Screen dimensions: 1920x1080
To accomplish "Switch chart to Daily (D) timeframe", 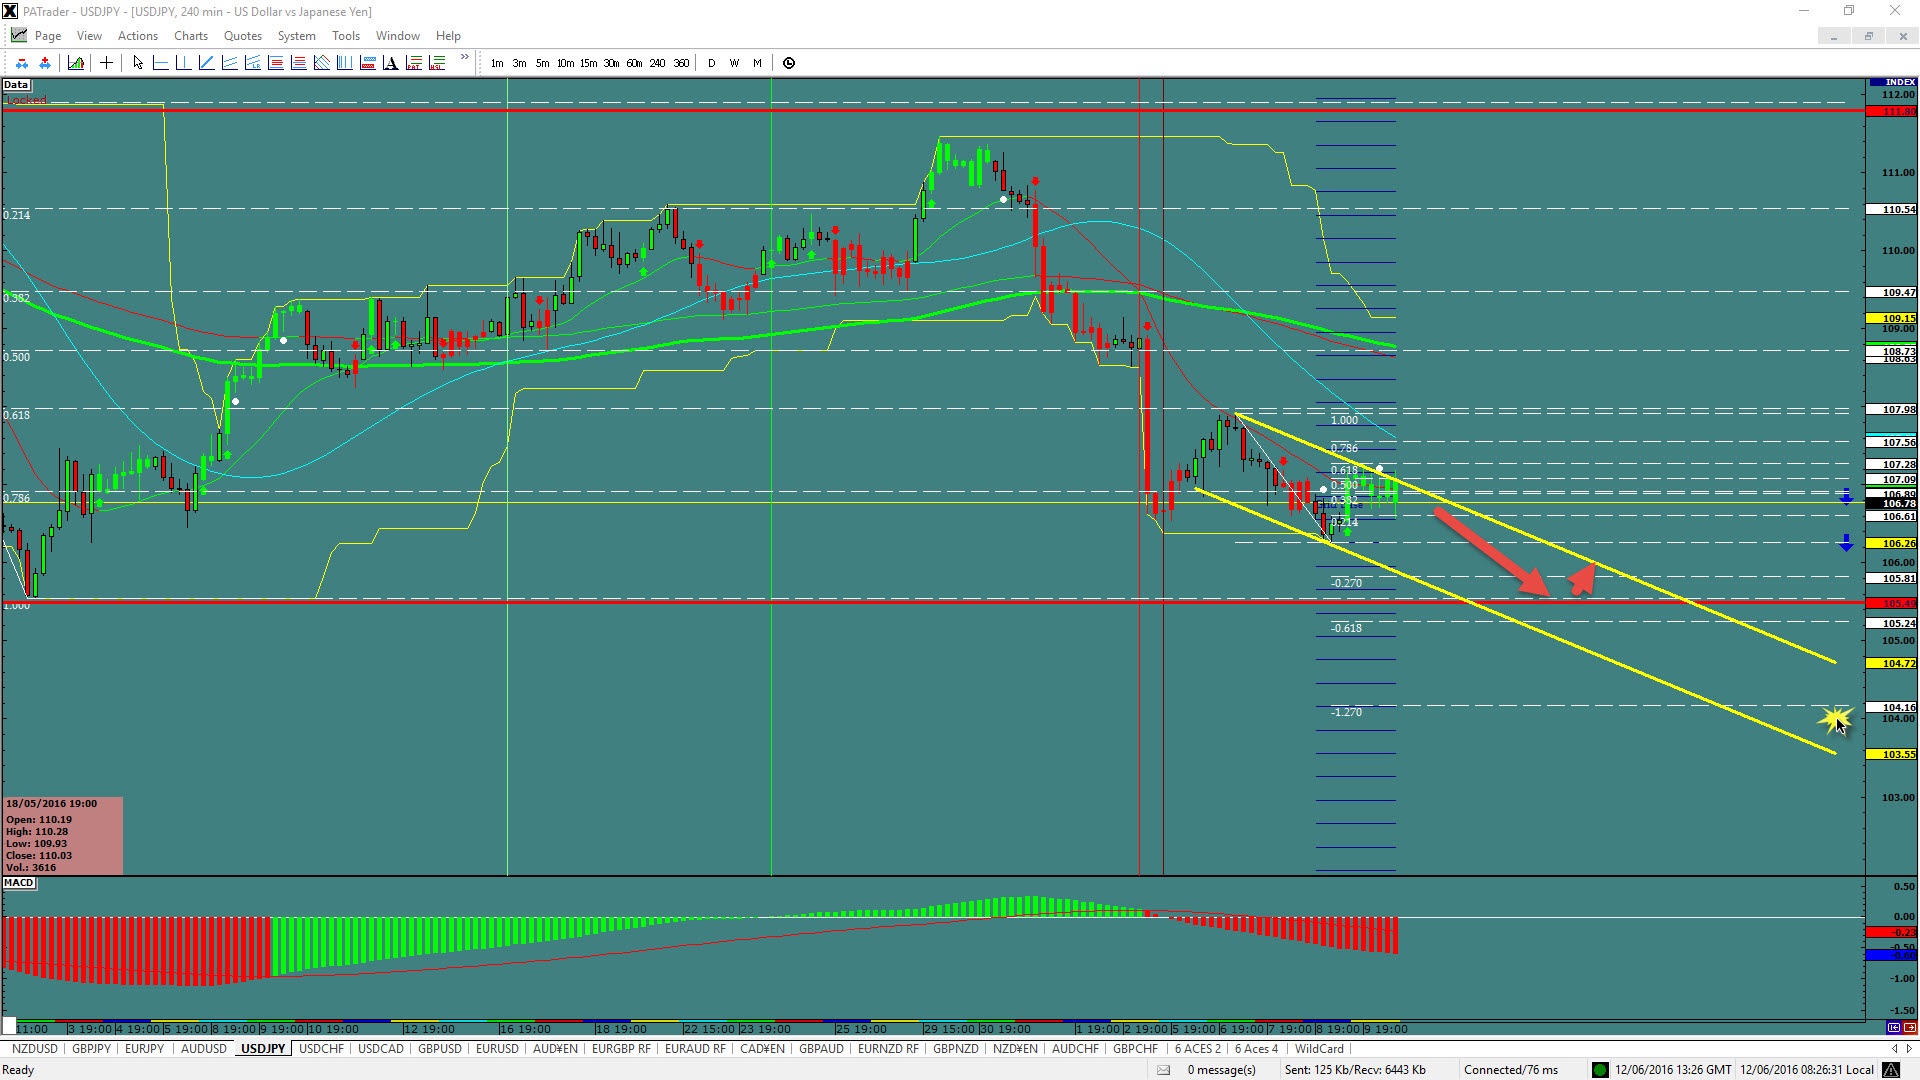I will click(x=712, y=63).
